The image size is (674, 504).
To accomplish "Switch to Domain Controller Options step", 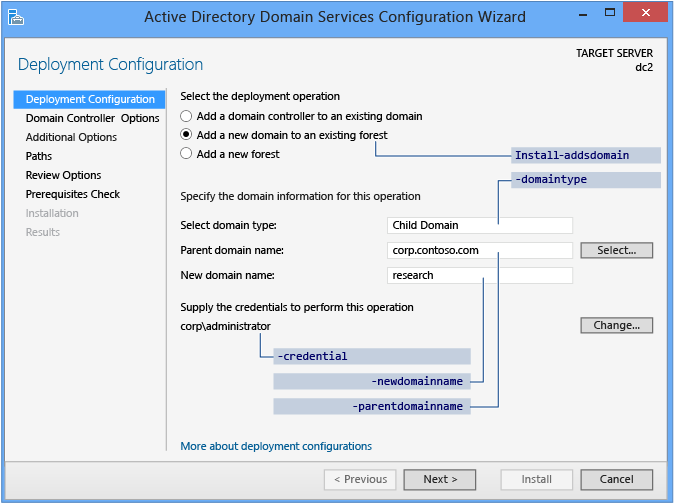I will (92, 118).
